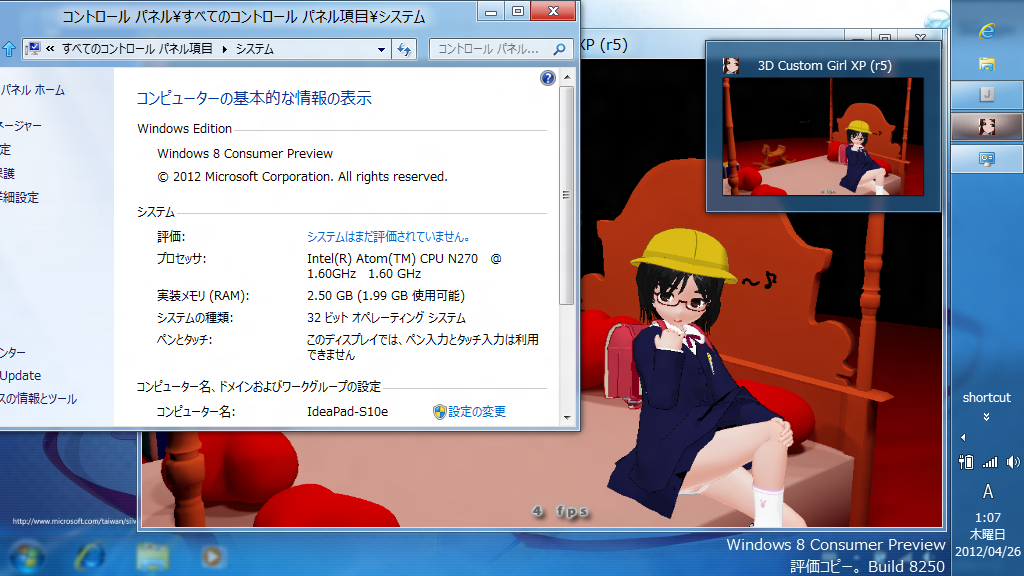The width and height of the screenshot is (1024, 576).
Task: Click the Control Panel search box
Action: tap(490, 49)
